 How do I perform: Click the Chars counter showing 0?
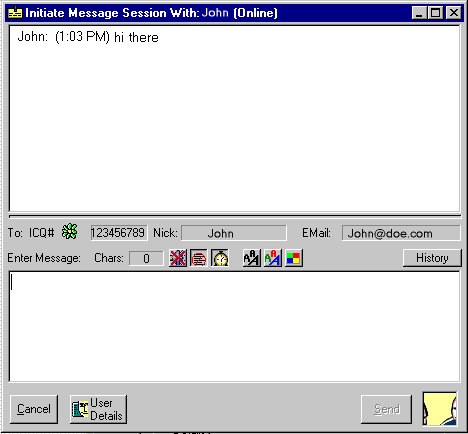[x=146, y=258]
